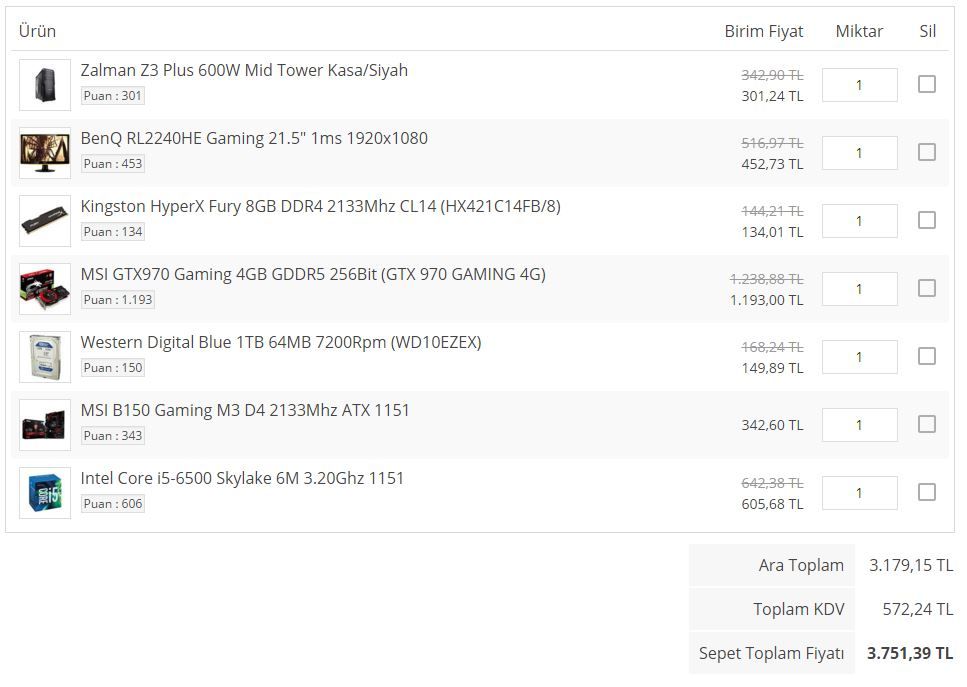Open the Zalman Z3 Plus case thumbnail
Image resolution: width=967 pixels, height=687 pixels.
pyautogui.click(x=45, y=85)
